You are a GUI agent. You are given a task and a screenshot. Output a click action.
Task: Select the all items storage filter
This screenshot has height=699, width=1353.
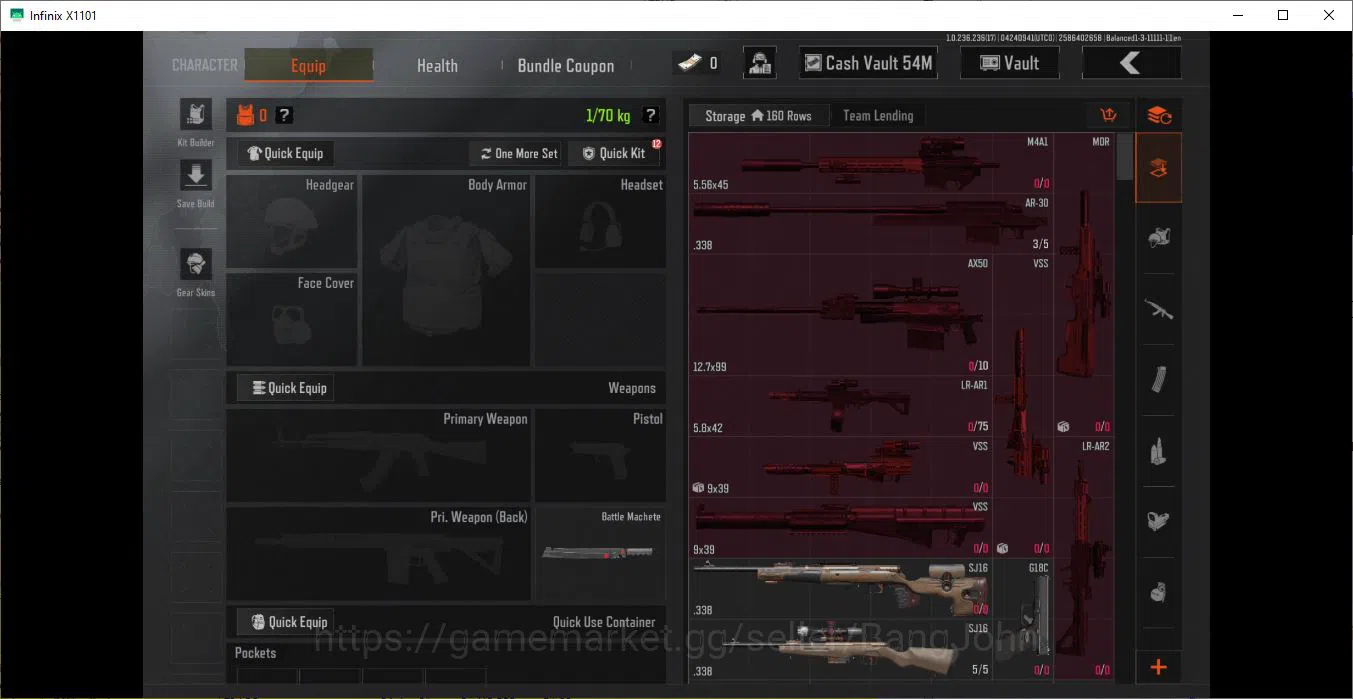(x=1159, y=168)
